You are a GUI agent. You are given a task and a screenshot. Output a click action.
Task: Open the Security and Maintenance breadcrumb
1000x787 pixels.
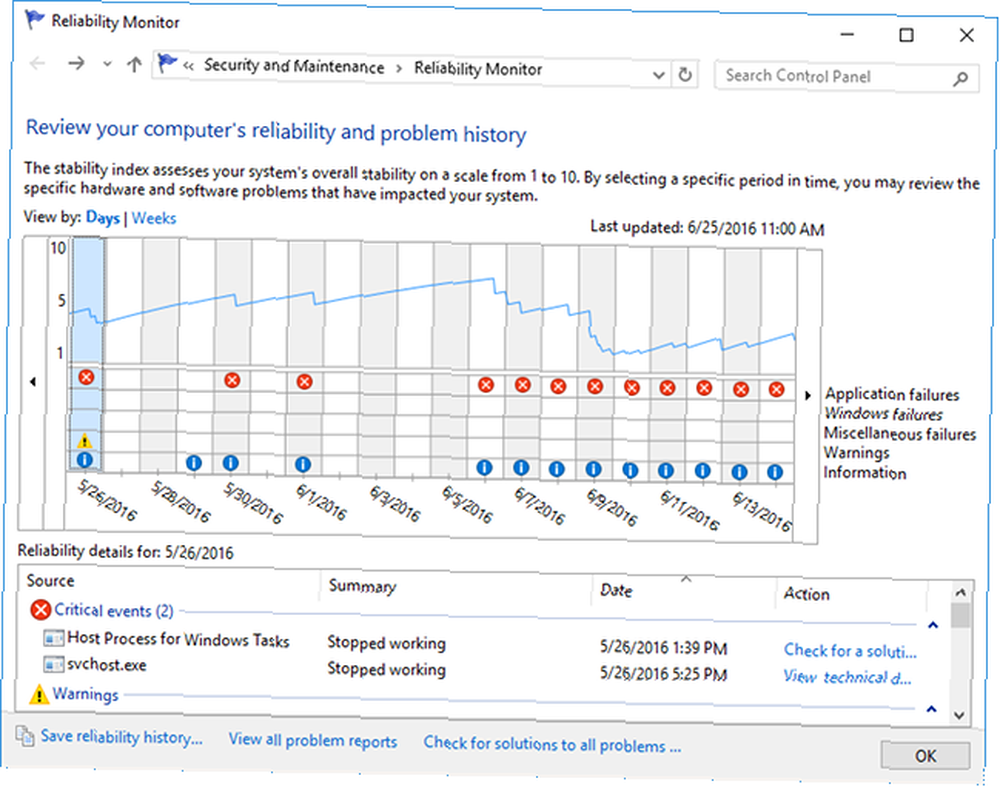click(294, 66)
